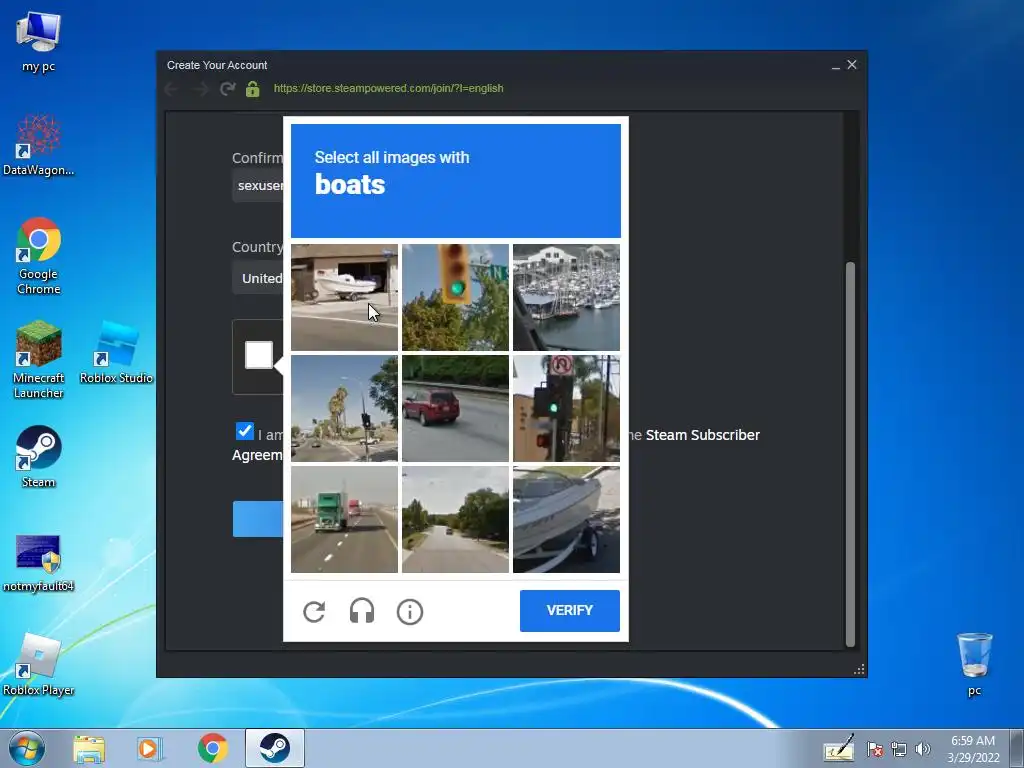
Task: Select the red SUV on road image
Action: pos(455,409)
